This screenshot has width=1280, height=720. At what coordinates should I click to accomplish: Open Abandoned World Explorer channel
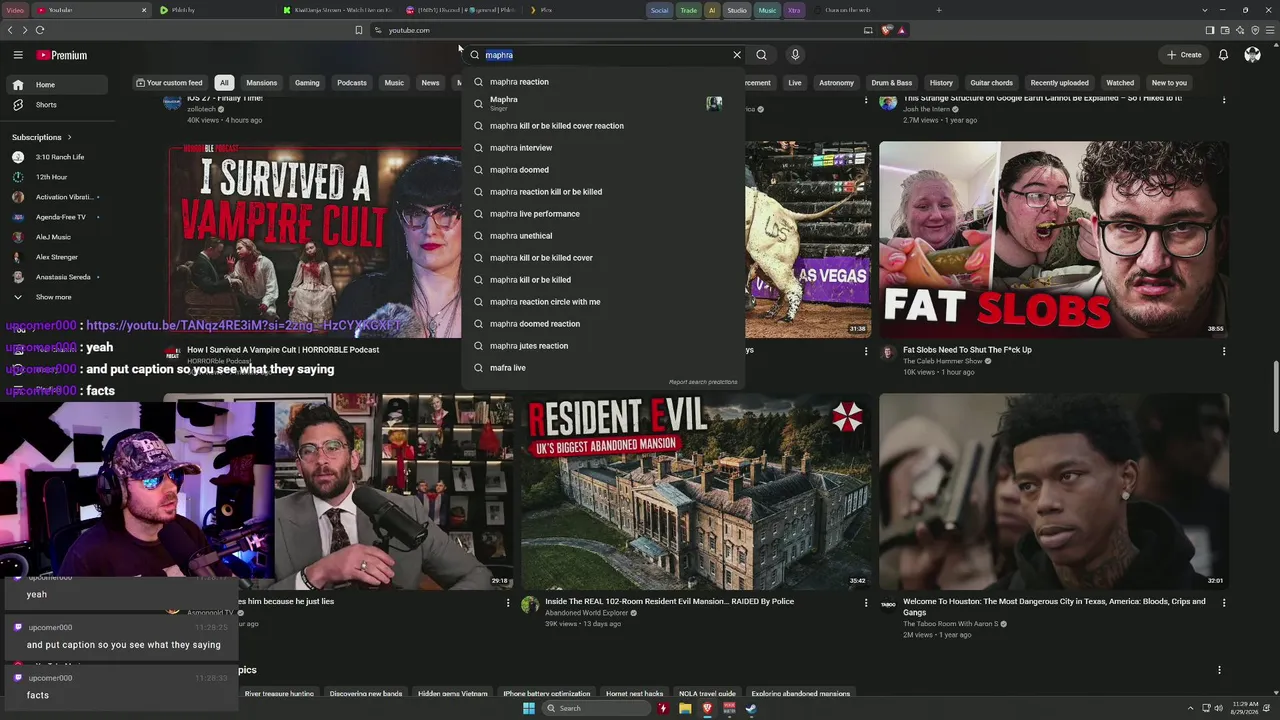[x=587, y=613]
